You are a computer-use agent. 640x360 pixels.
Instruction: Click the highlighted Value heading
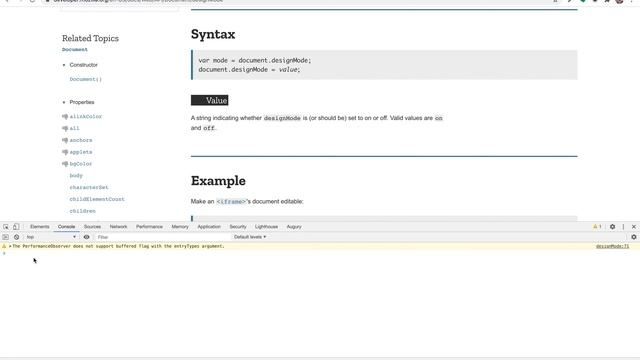point(209,100)
